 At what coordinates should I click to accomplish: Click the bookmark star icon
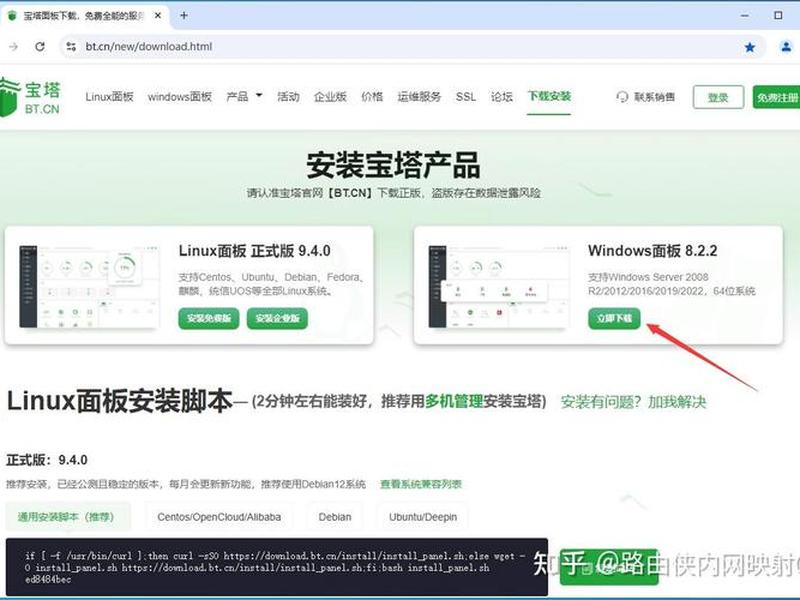(x=749, y=47)
